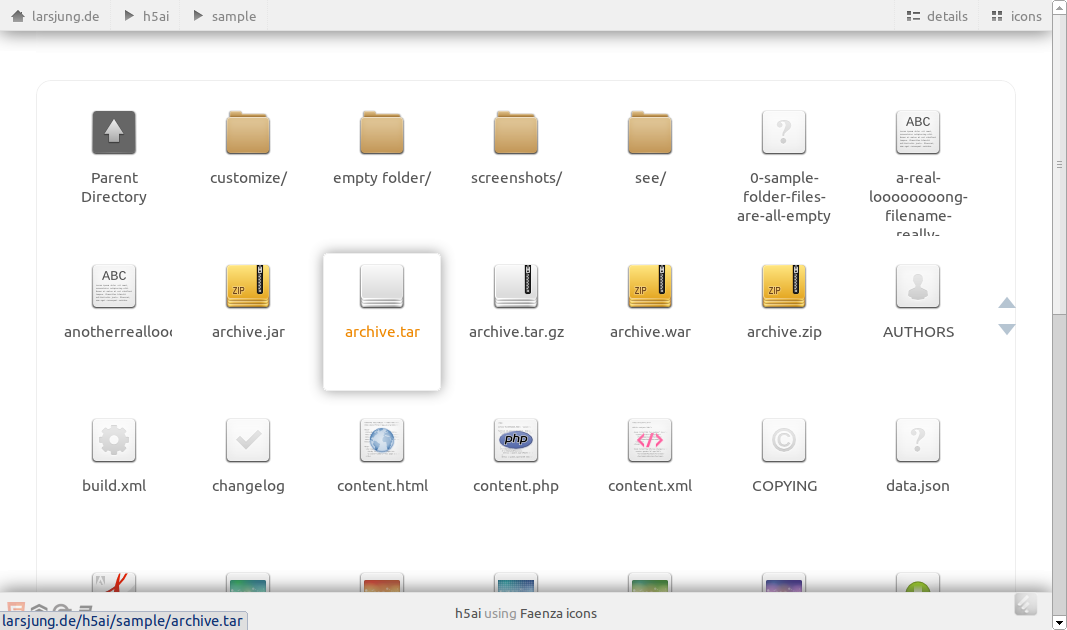Image resolution: width=1067 pixels, height=630 pixels.
Task: Click the up sort arrow near AUTHORS
Action: pyautogui.click(x=1007, y=303)
